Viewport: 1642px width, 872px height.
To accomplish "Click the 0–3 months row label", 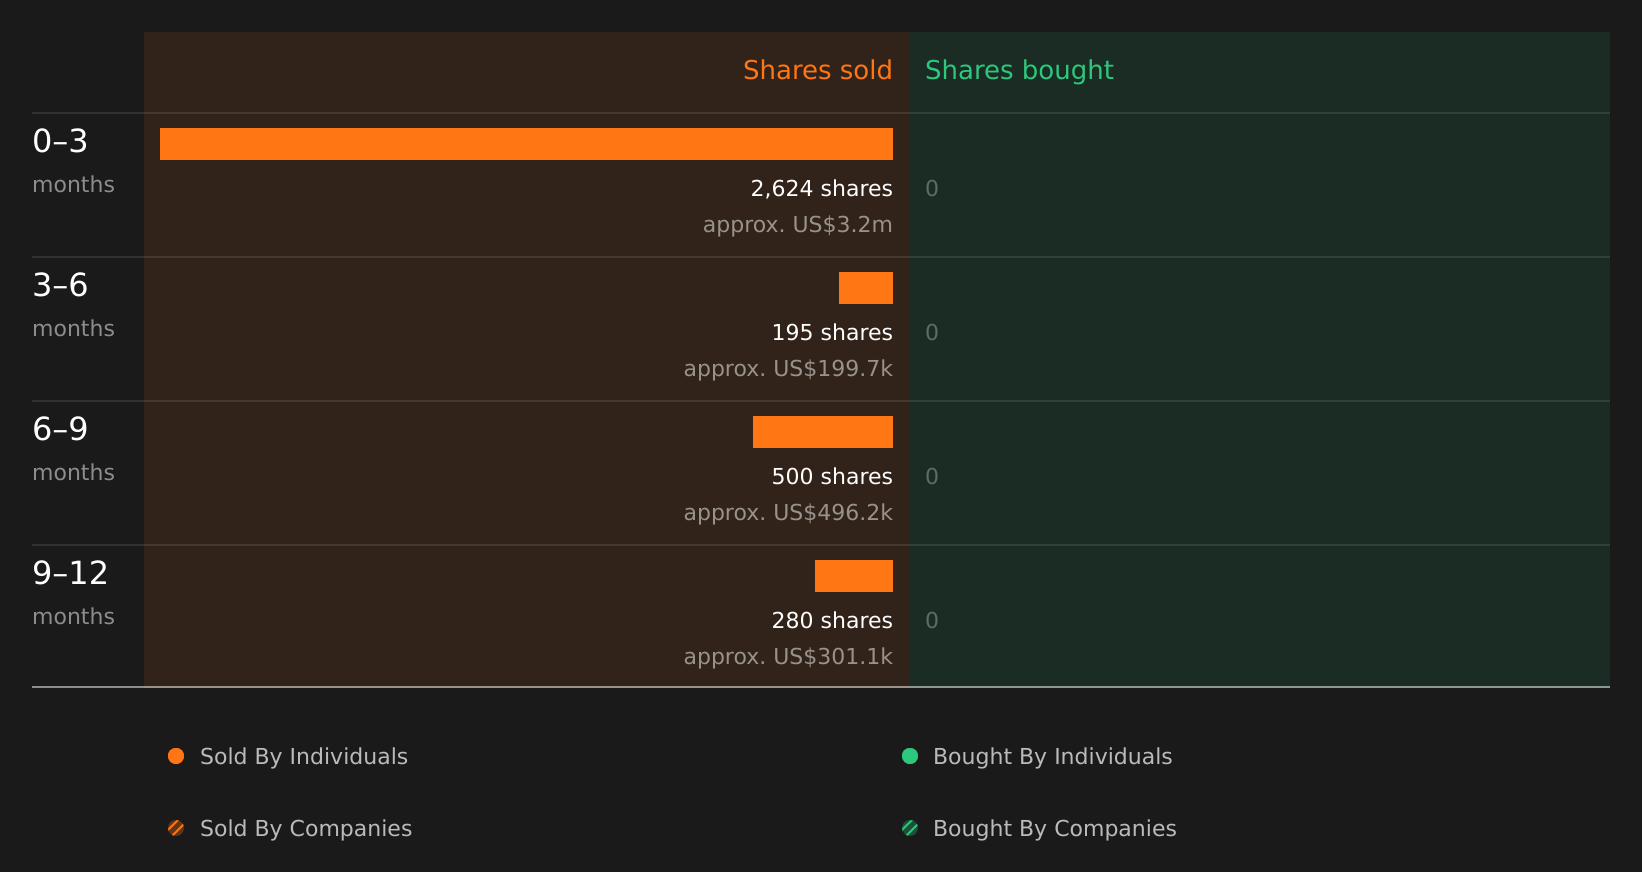I will coord(73,161).
